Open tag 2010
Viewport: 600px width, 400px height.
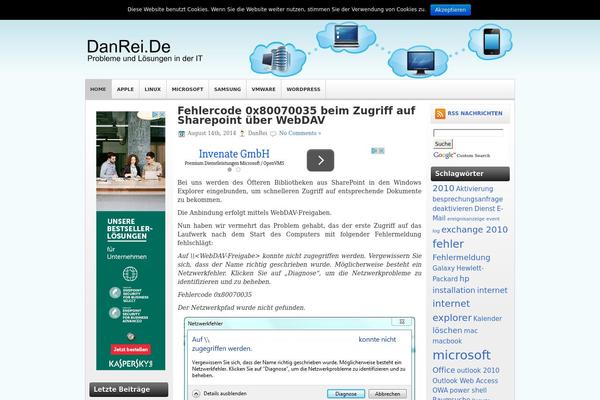pyautogui.click(x=443, y=188)
